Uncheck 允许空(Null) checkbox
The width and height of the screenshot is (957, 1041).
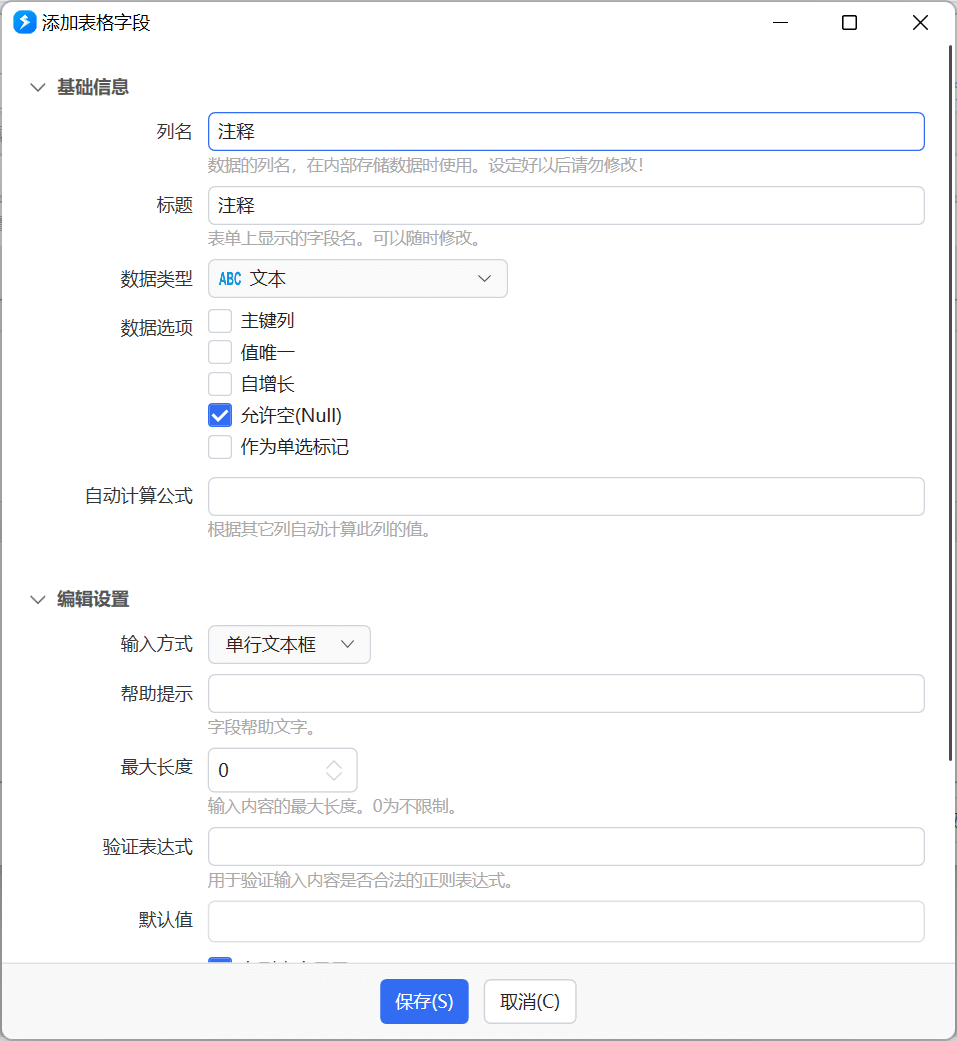point(220,416)
